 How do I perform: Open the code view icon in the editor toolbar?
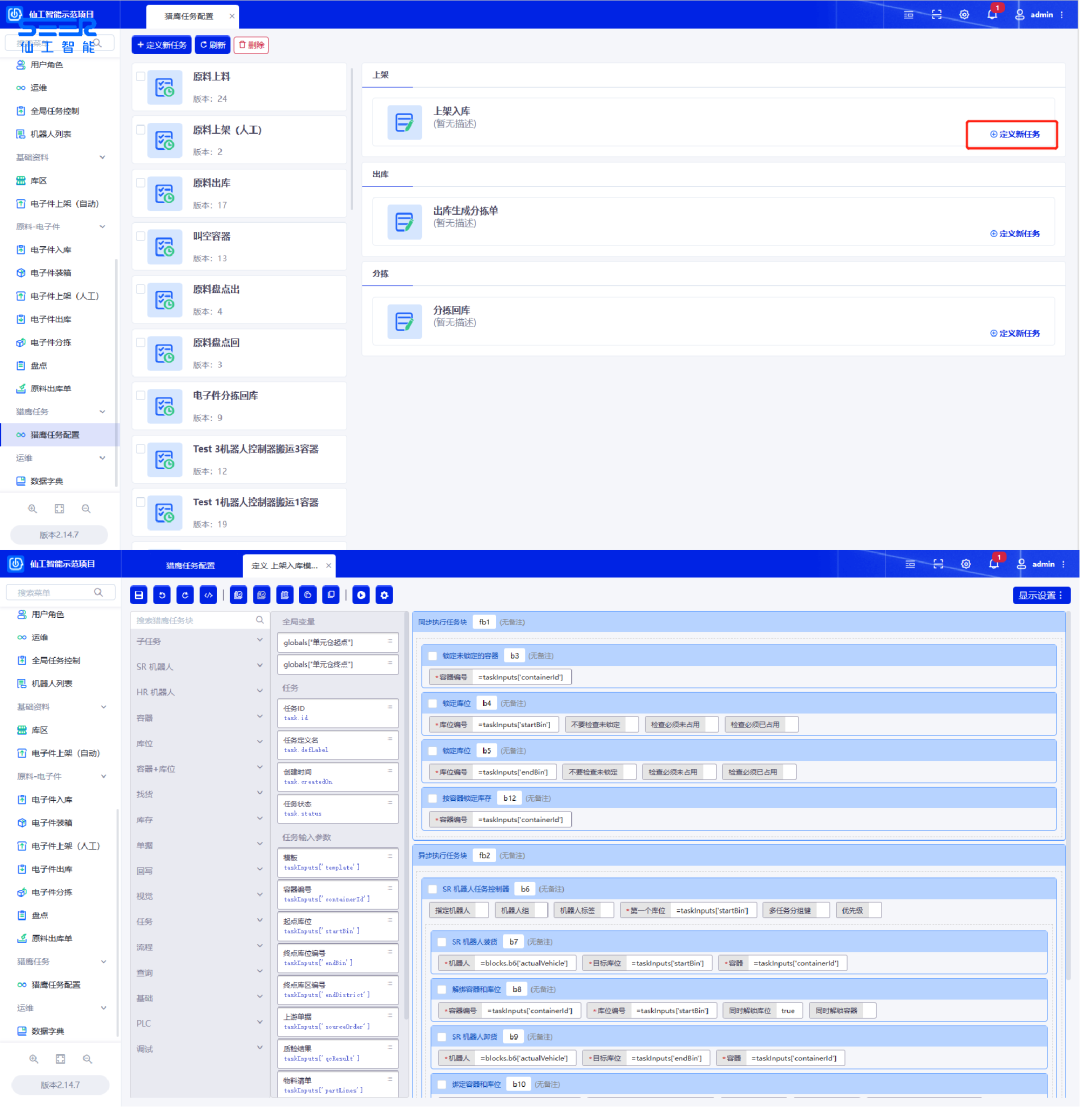pyautogui.click(x=208, y=595)
